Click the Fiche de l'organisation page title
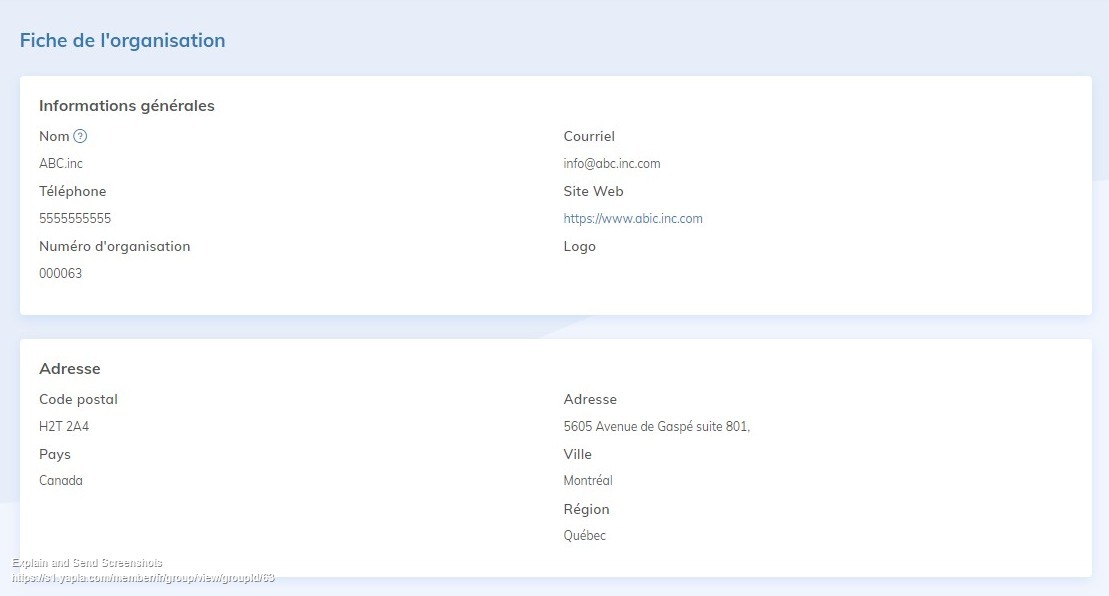Viewport: 1109px width, 596px height. click(122, 41)
